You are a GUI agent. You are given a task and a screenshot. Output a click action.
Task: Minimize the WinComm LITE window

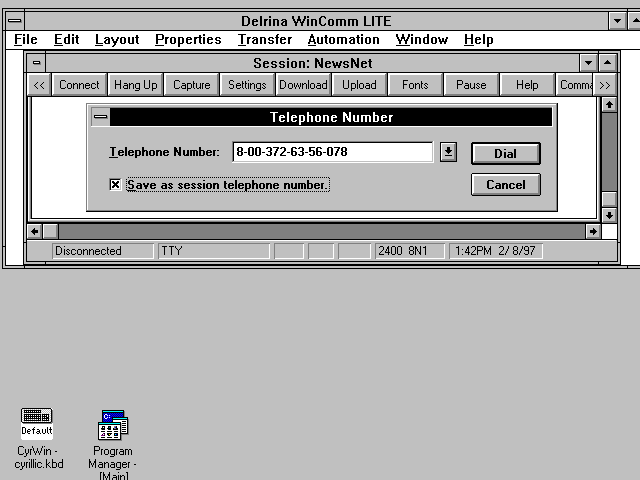point(617,21)
